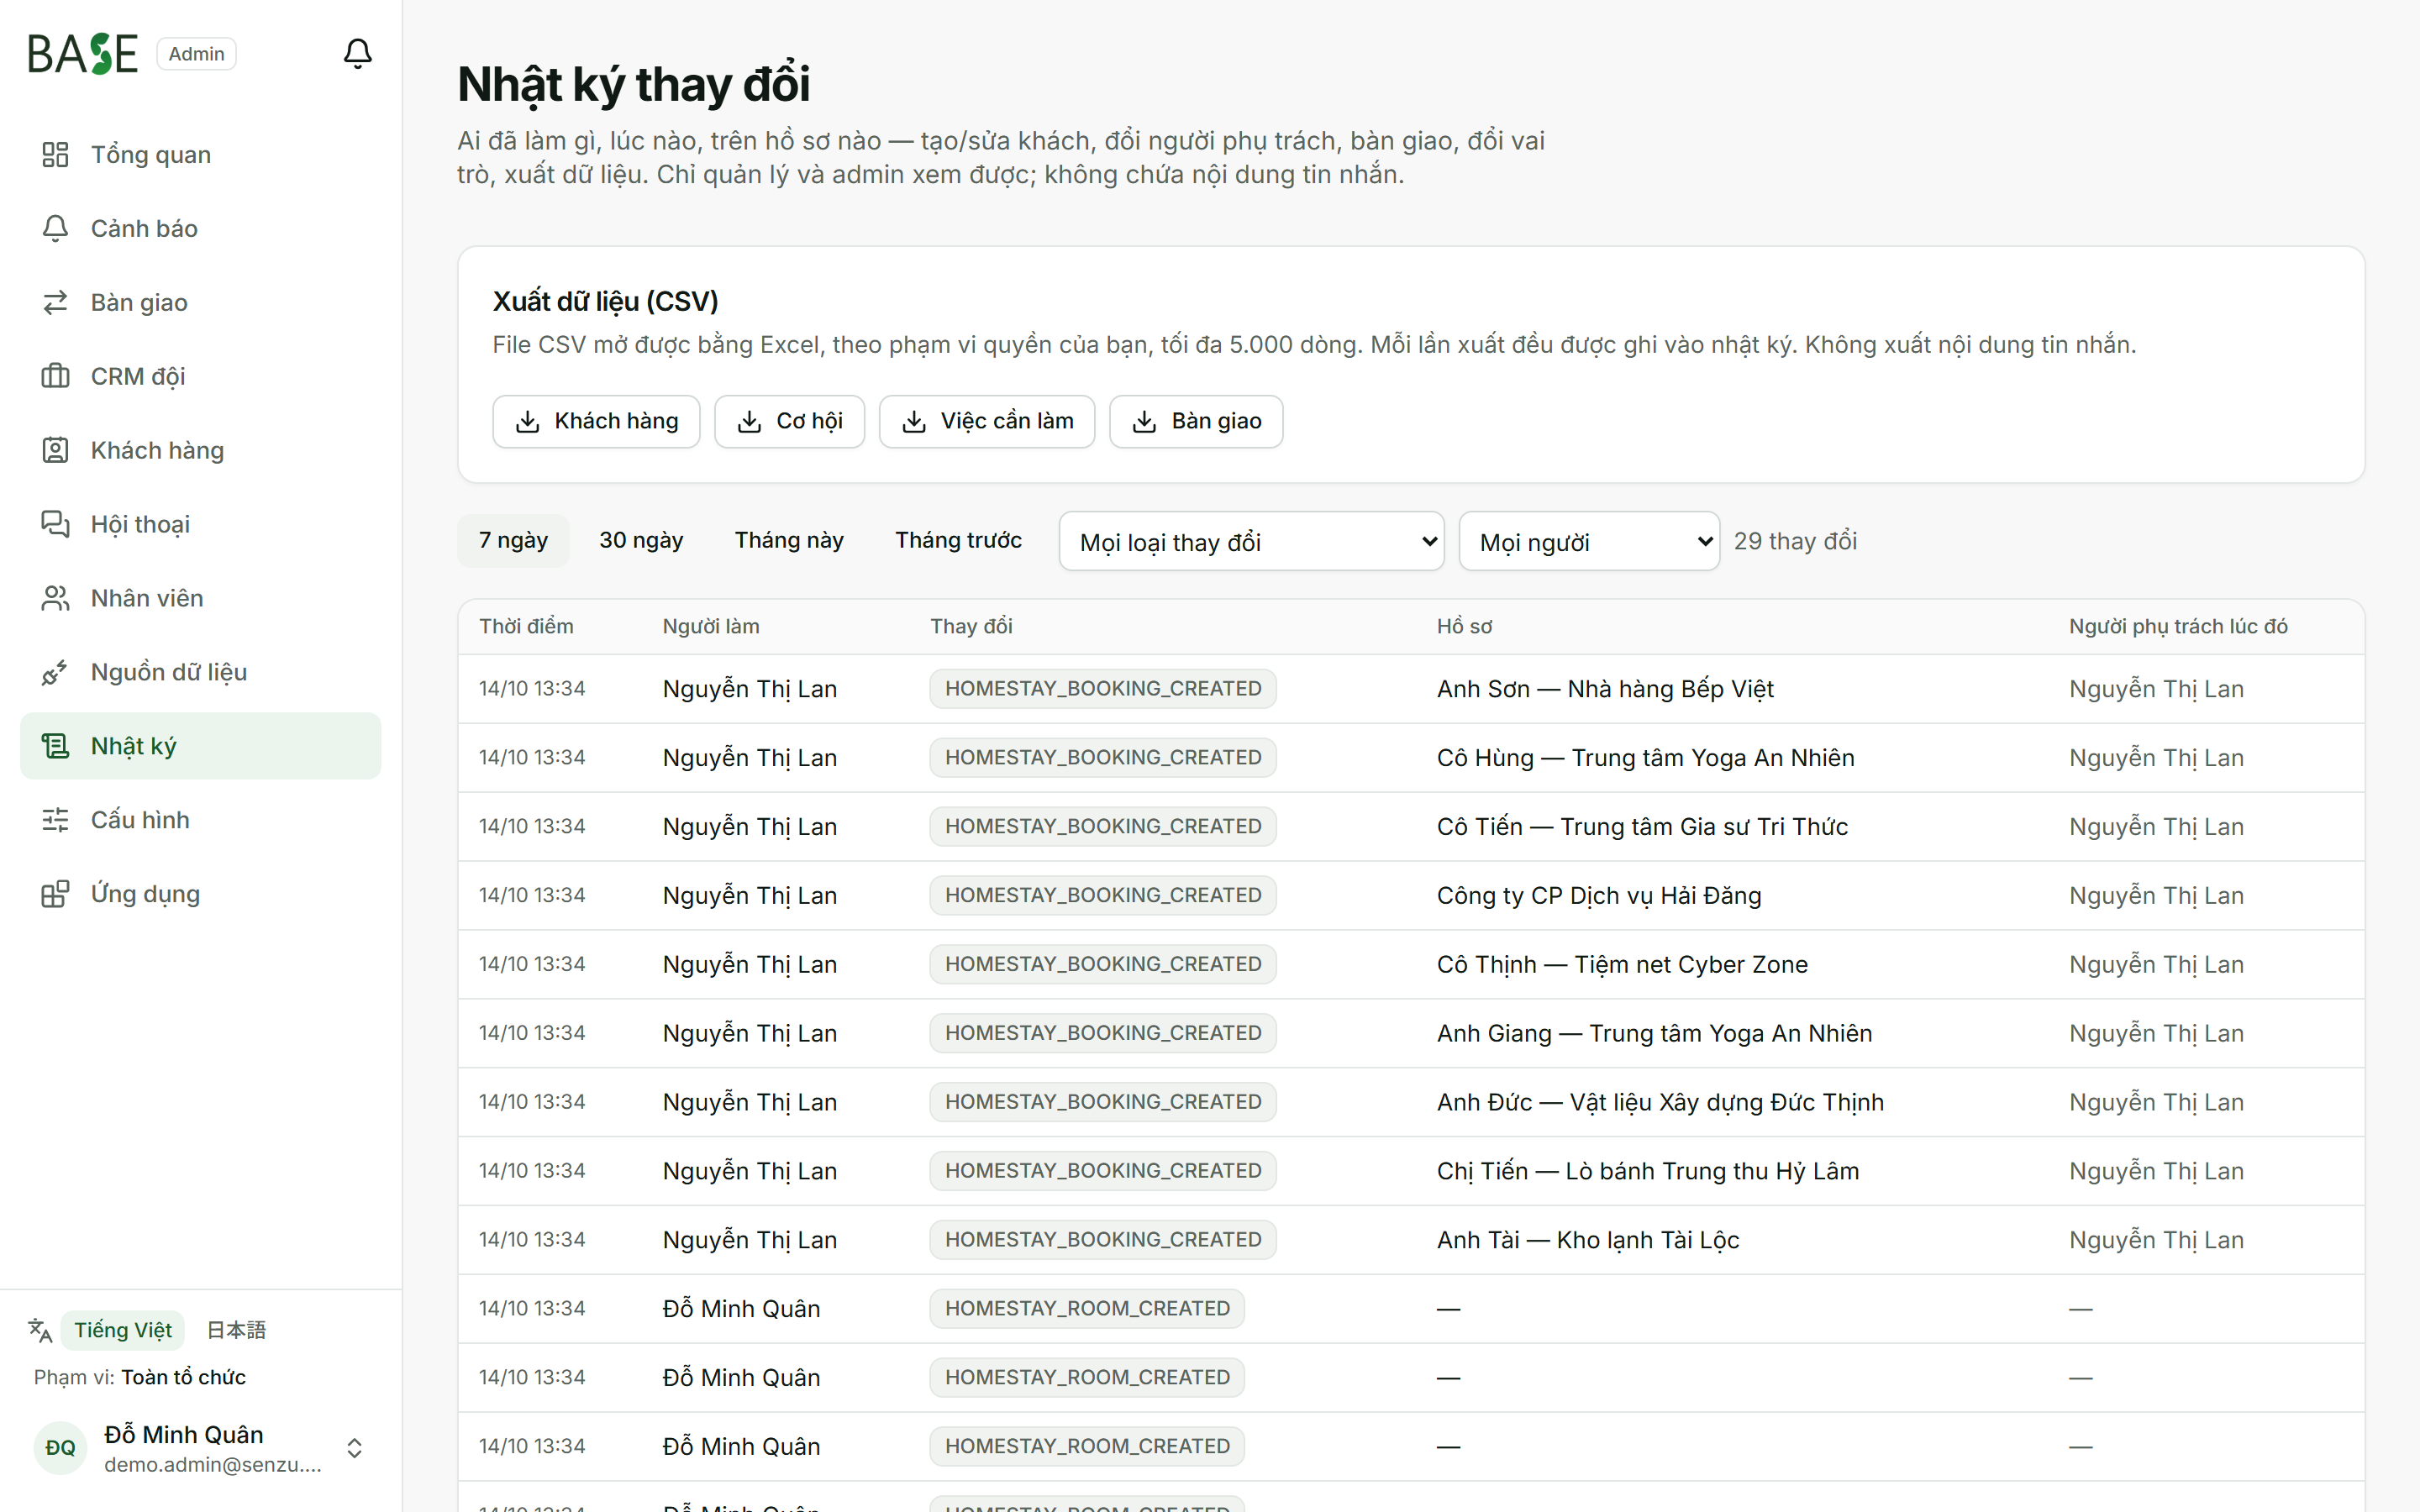The width and height of the screenshot is (2420, 1512).
Task: Click the Tổng quan dashboard icon
Action: click(x=55, y=155)
